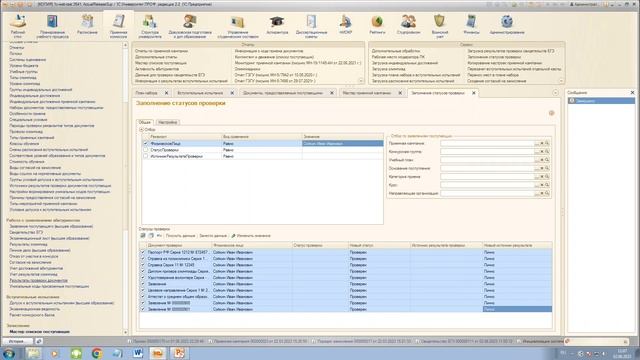Open the Рейтинги section
Screen dimensions: 640x360
coord(377,24)
